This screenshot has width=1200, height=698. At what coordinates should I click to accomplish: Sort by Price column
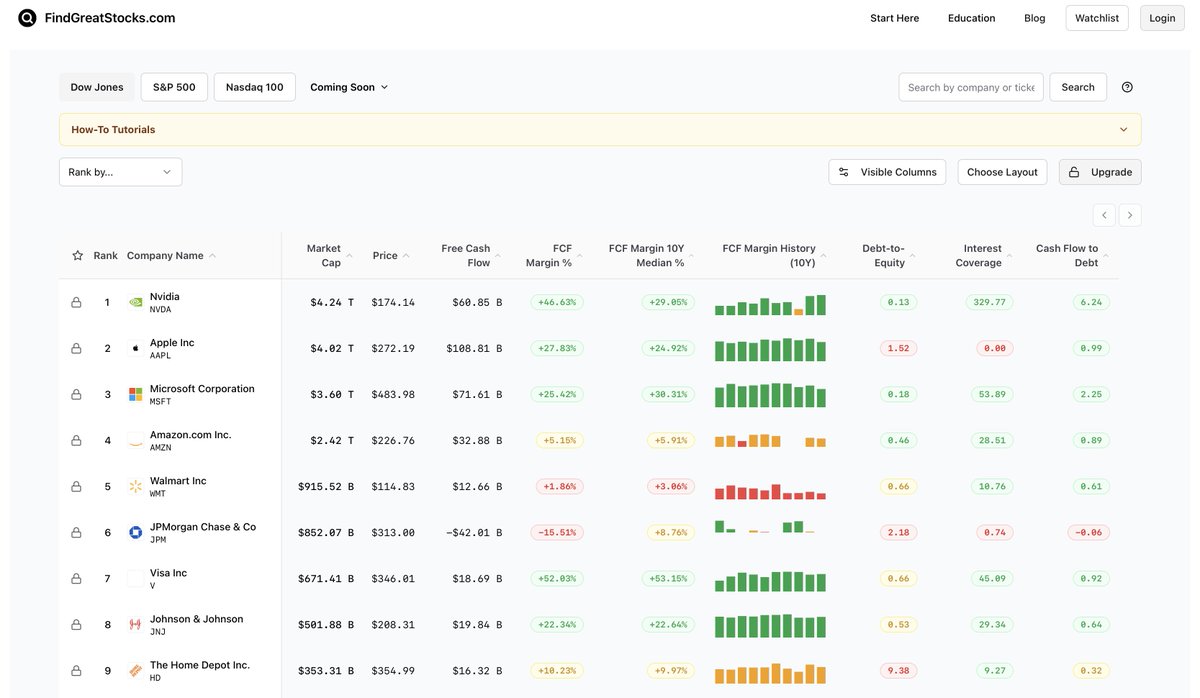pyautogui.click(x=390, y=255)
